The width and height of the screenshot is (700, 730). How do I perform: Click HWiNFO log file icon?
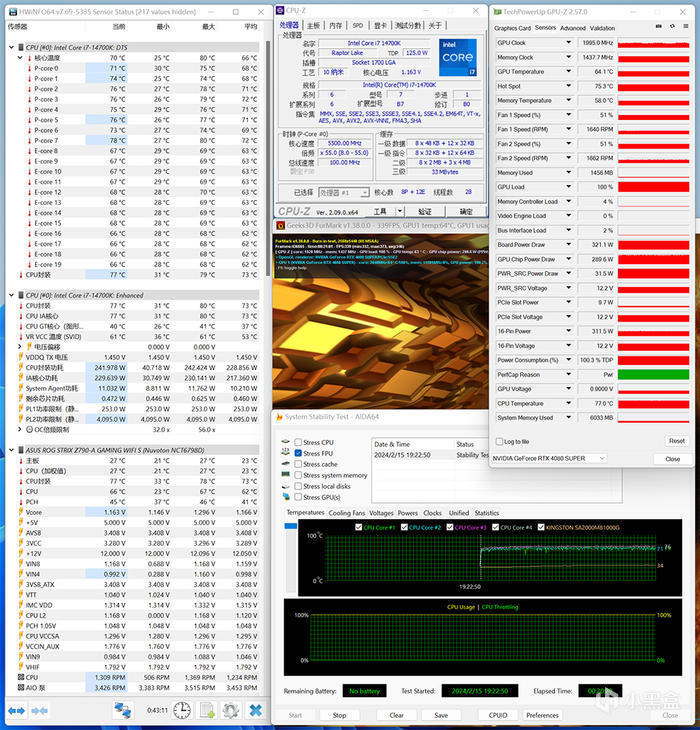(x=207, y=710)
